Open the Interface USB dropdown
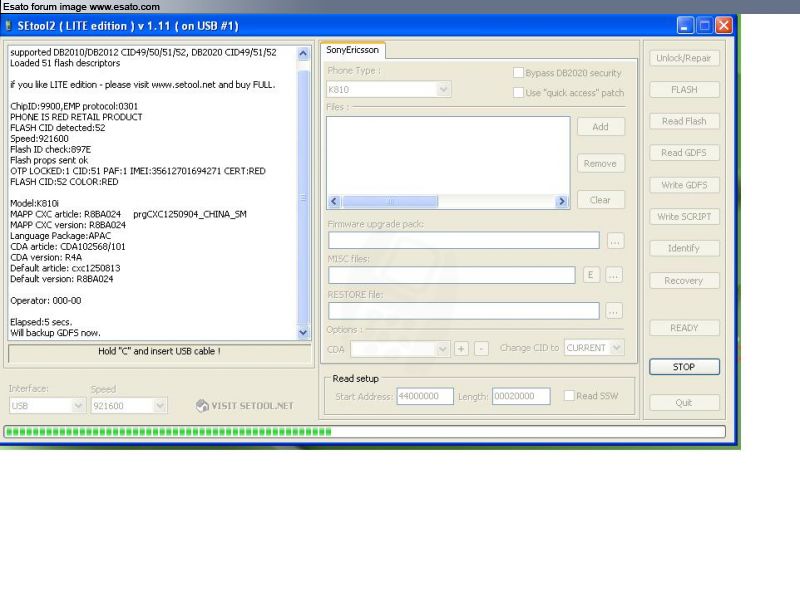This screenshot has height=606, width=800. (78, 406)
